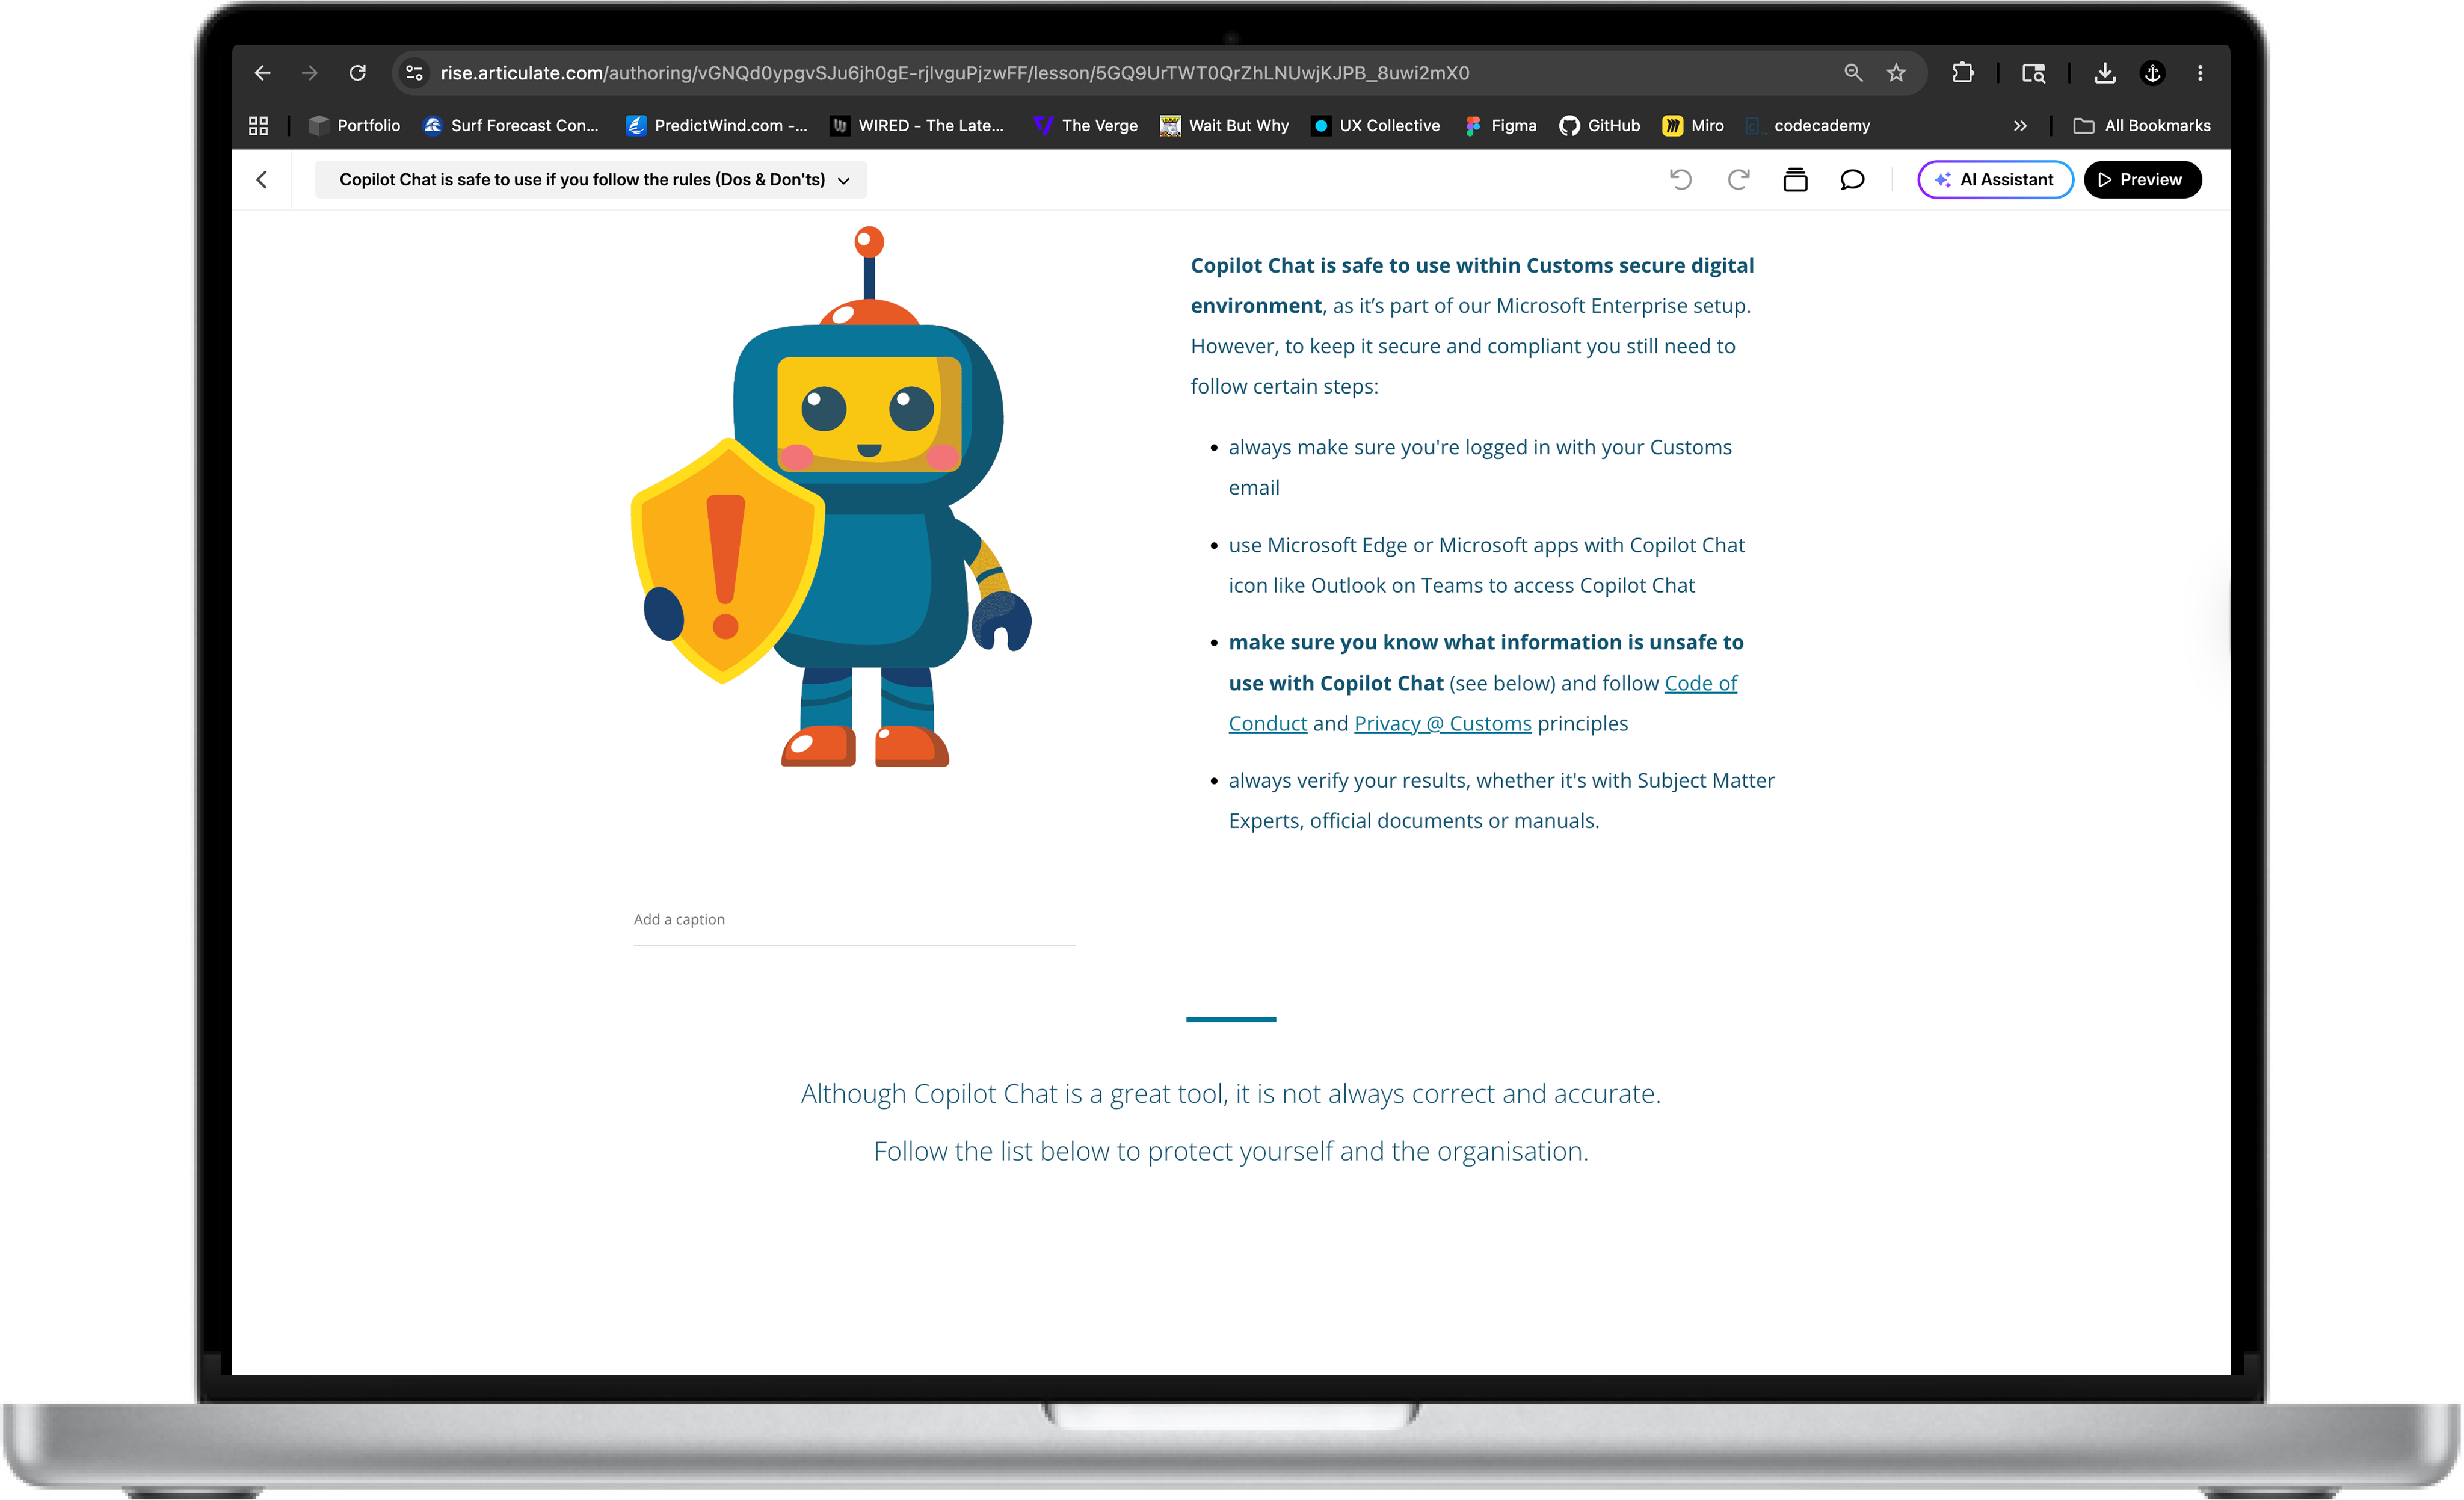
Task: Go forward with the browser forward arrow
Action: 310,73
